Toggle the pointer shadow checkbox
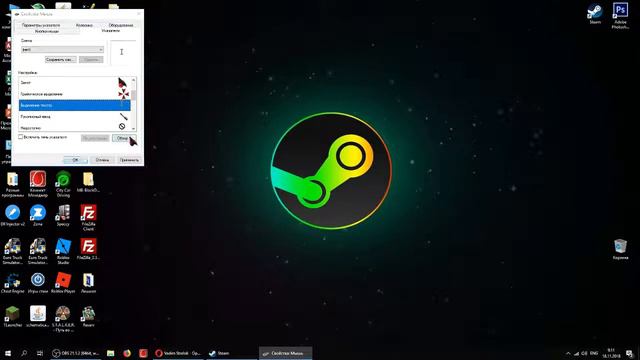The width and height of the screenshot is (640, 360). (20, 137)
